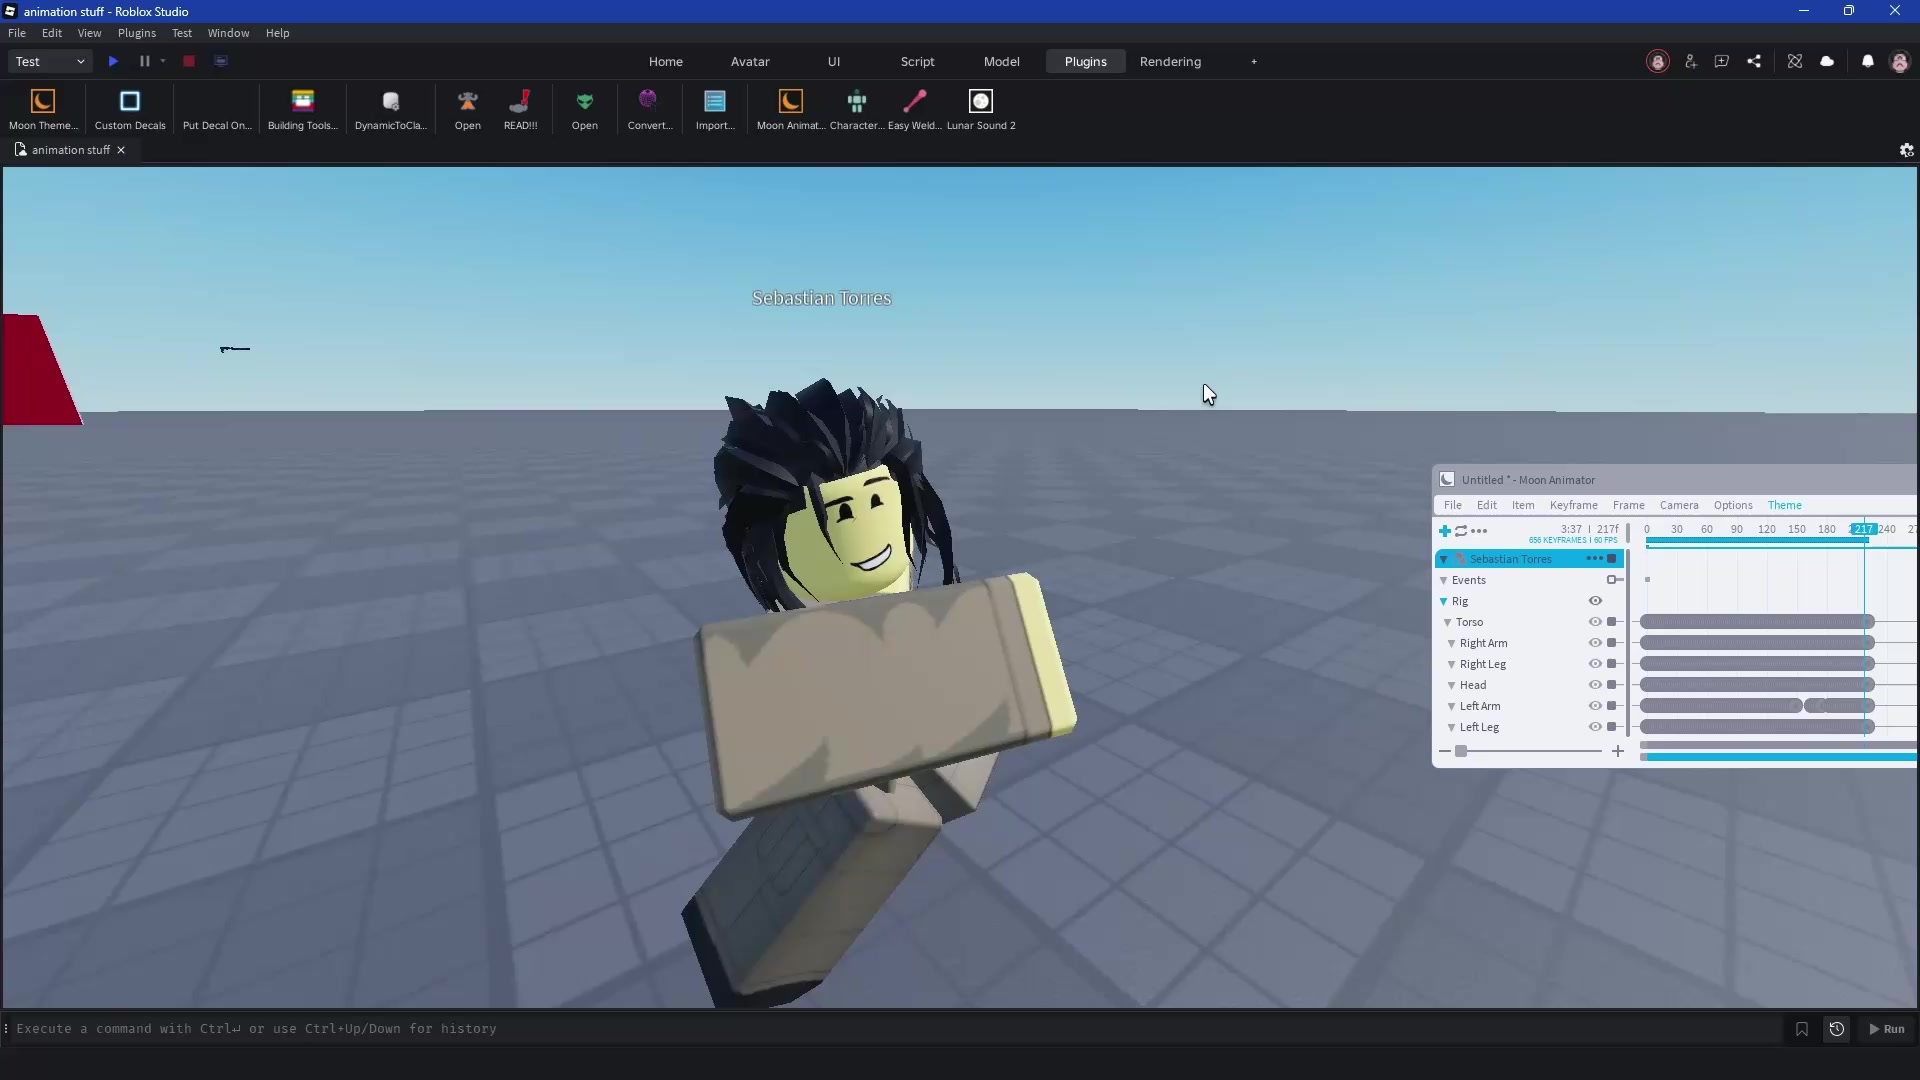Open Moon Animator Keyframe menu
This screenshot has height=1080, width=1920.
(1573, 505)
